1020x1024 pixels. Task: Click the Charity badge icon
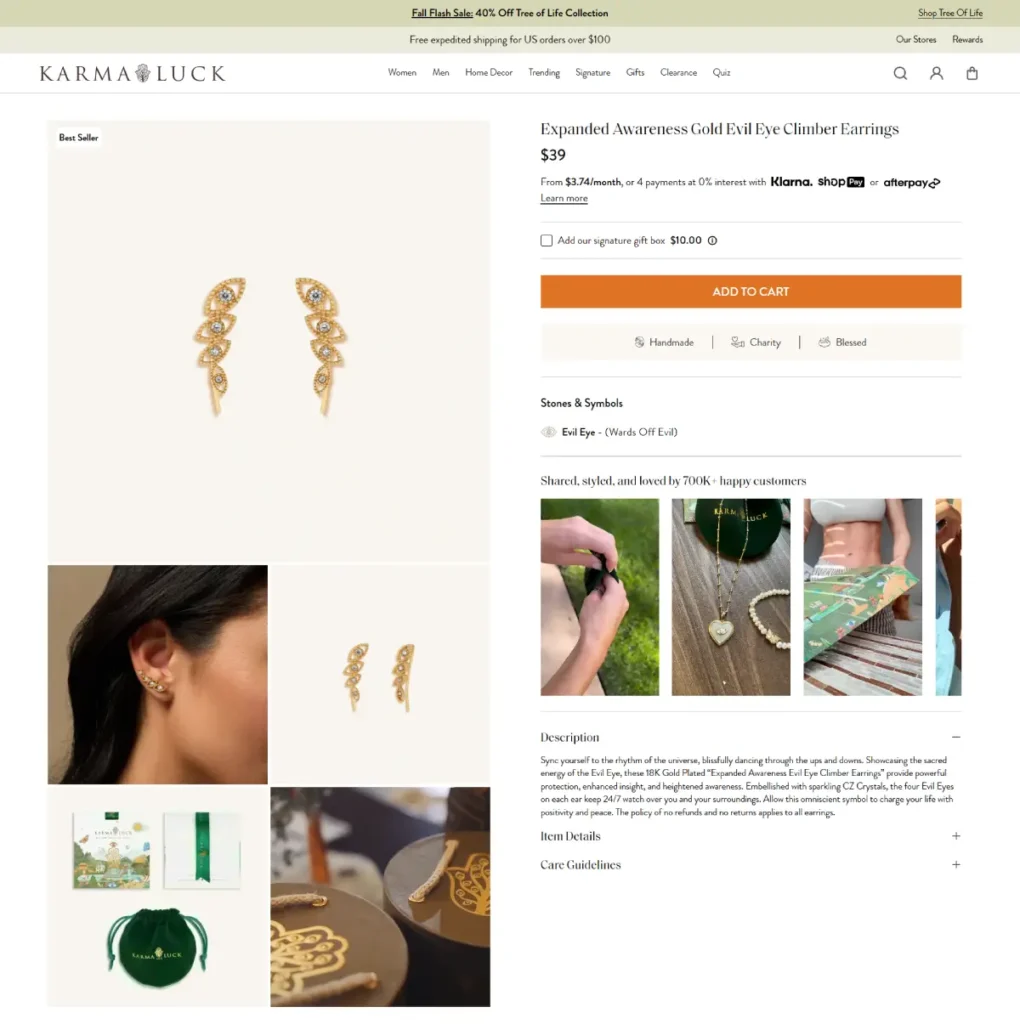point(737,342)
